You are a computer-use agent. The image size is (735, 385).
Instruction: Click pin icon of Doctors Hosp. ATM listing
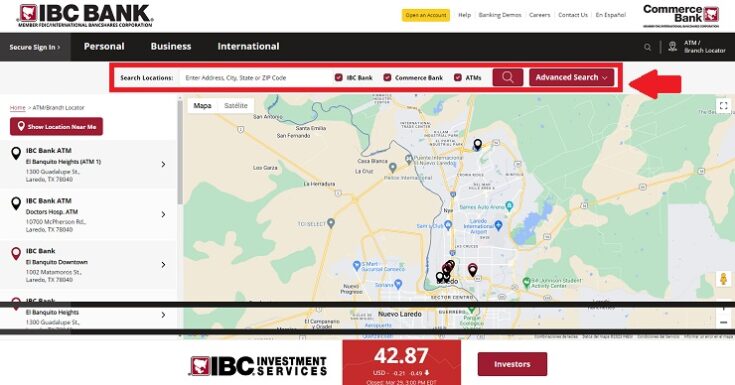coord(16,204)
